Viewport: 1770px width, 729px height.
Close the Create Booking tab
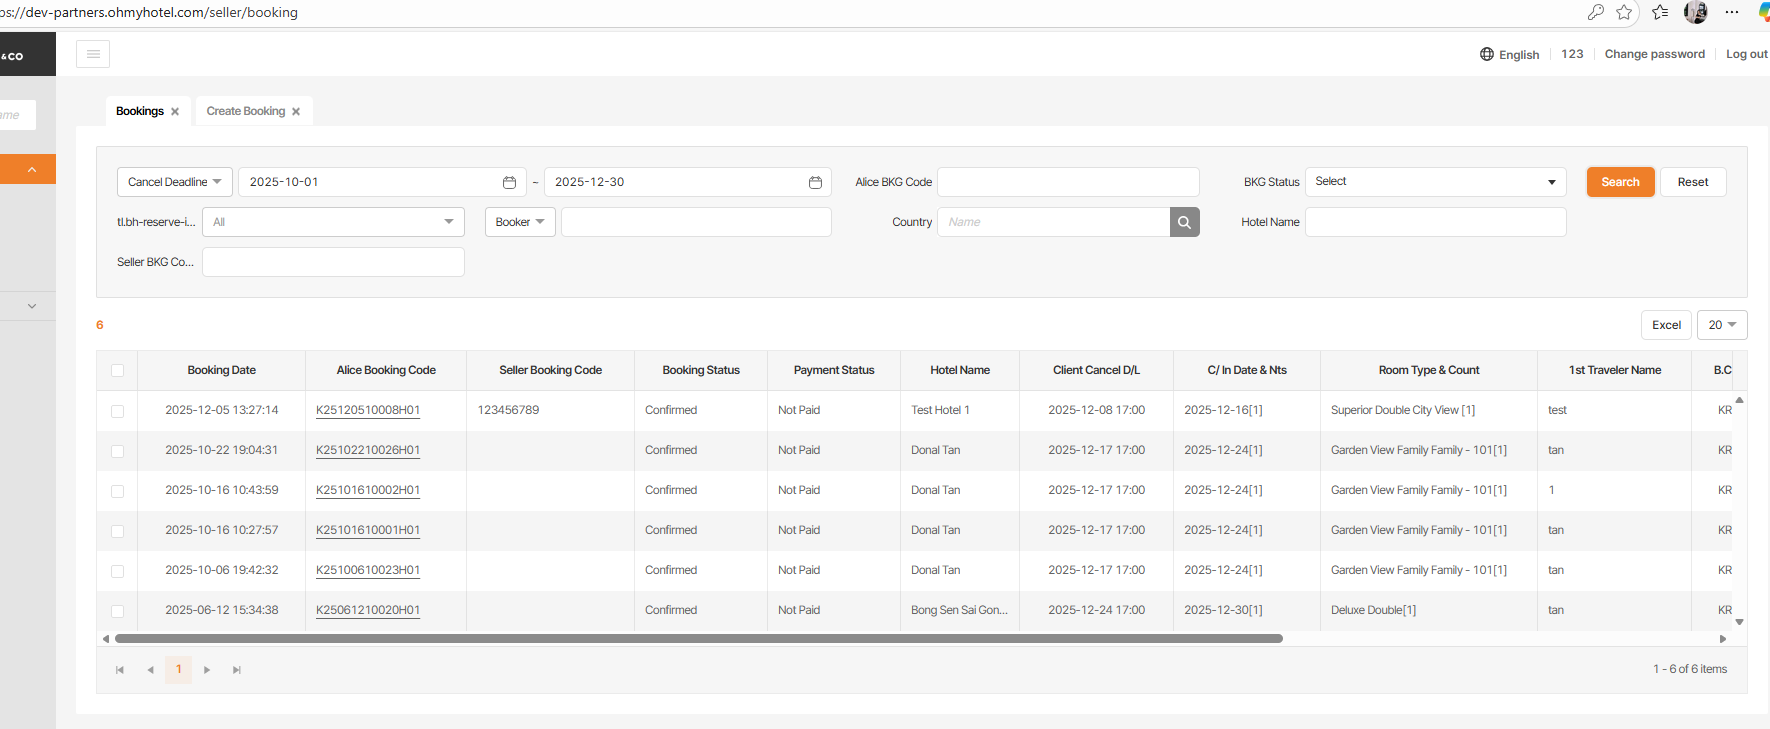point(296,112)
